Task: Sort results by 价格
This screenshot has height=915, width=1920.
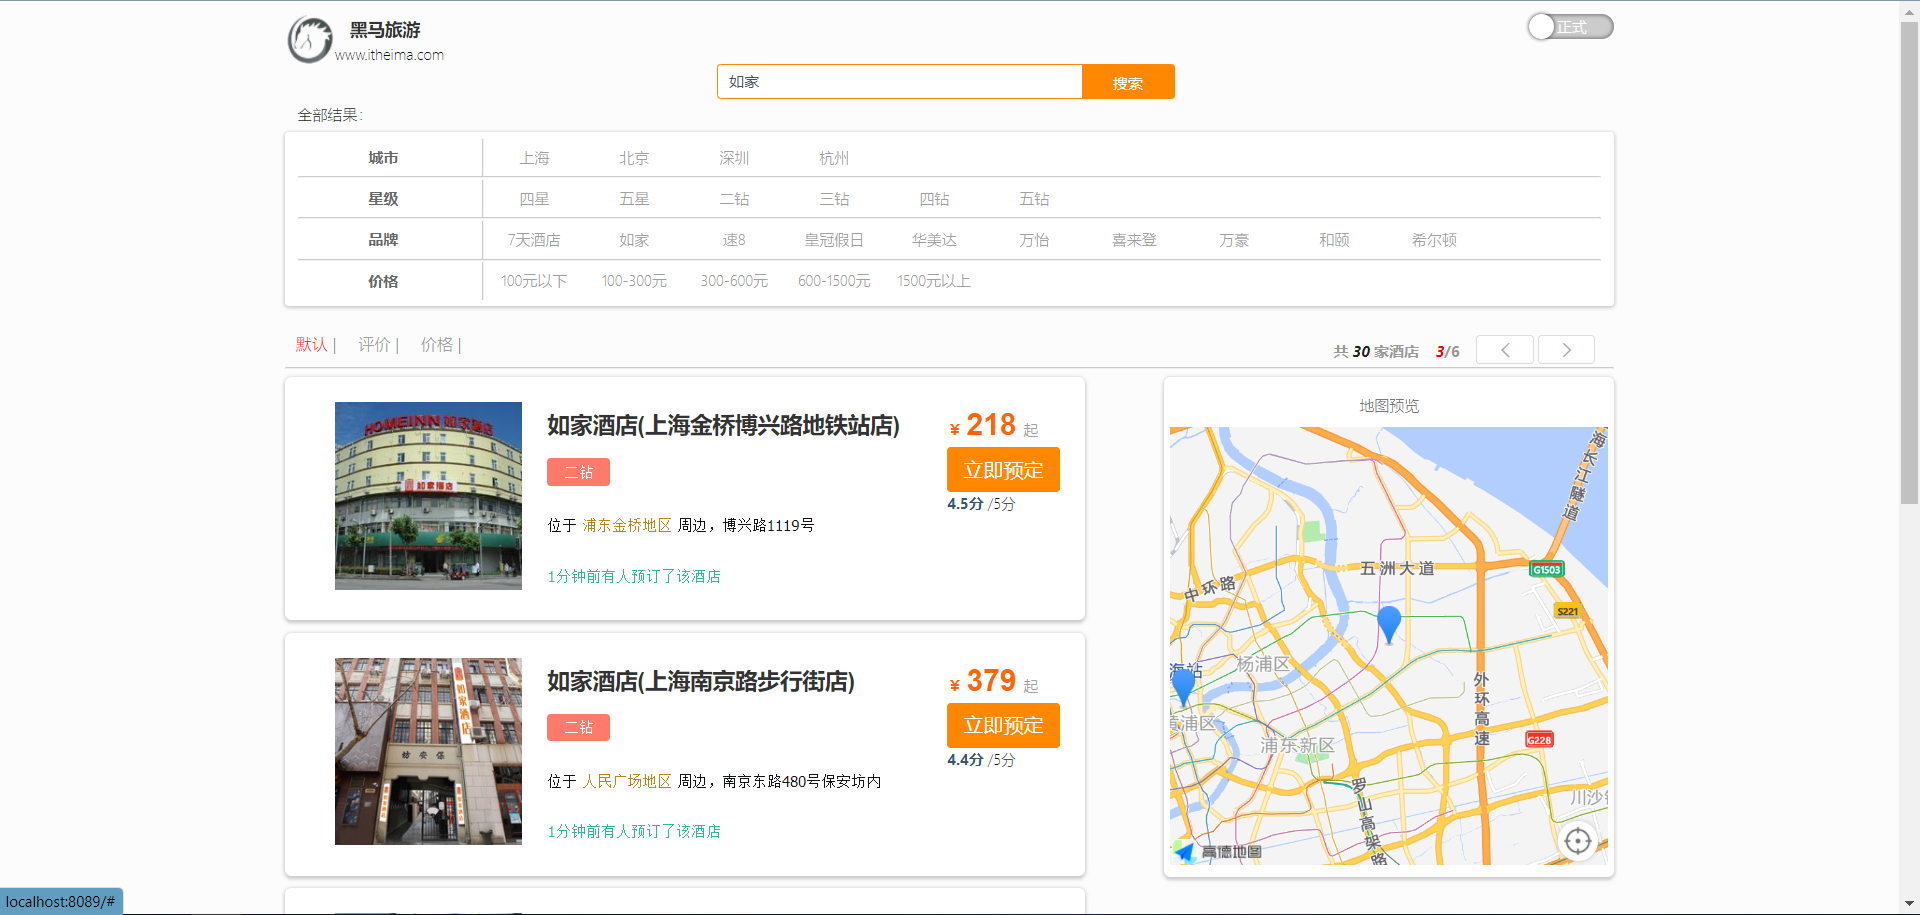Action: [436, 345]
